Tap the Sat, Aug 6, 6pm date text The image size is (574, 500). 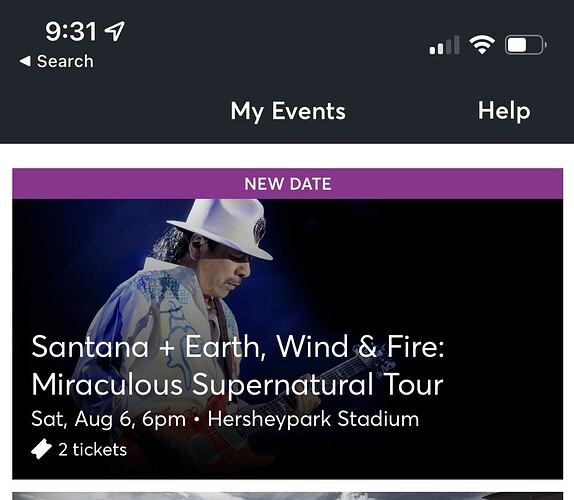[x=109, y=419]
